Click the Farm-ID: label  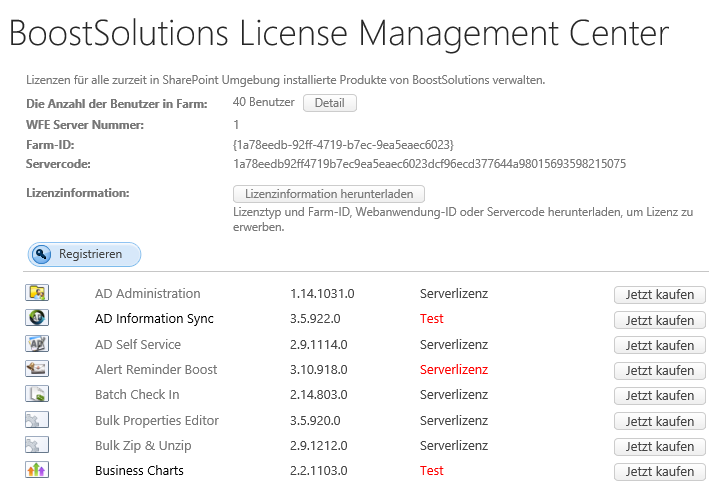point(50,145)
